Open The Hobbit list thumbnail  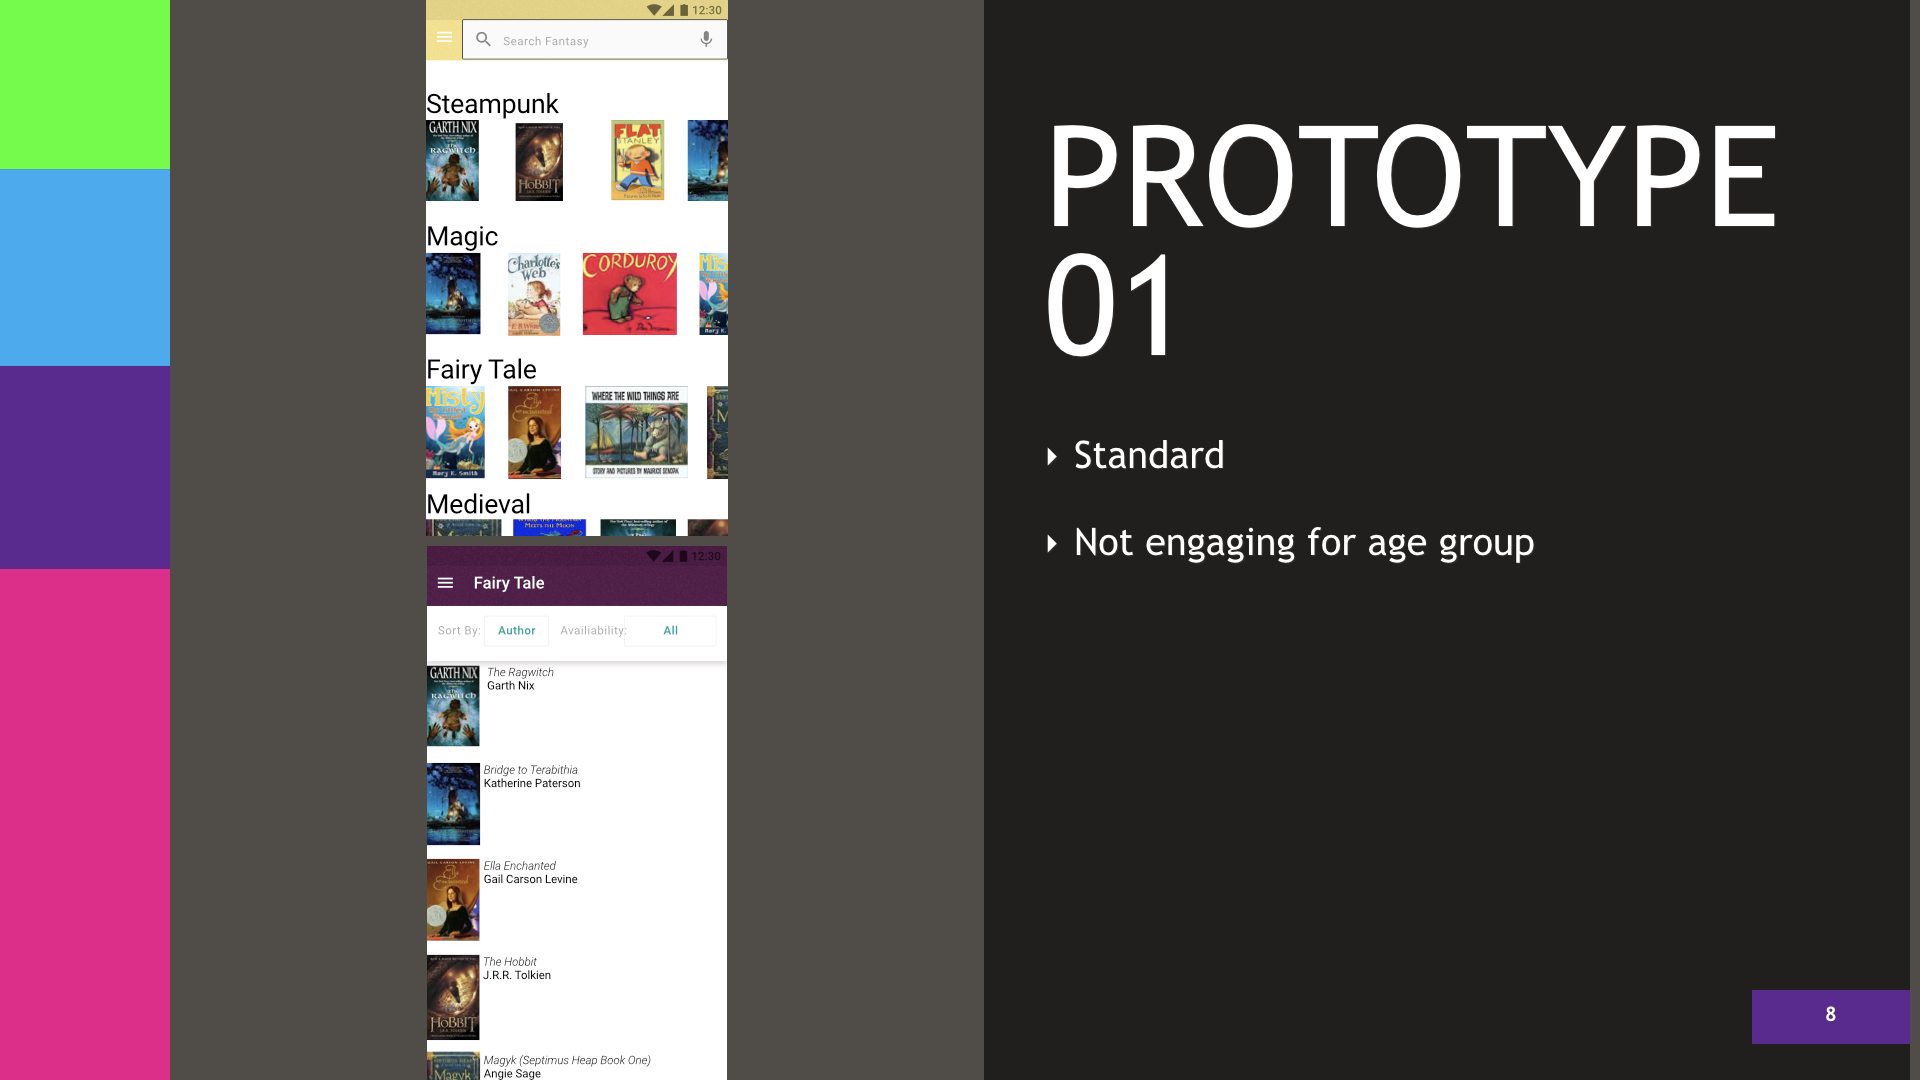pyautogui.click(x=453, y=997)
